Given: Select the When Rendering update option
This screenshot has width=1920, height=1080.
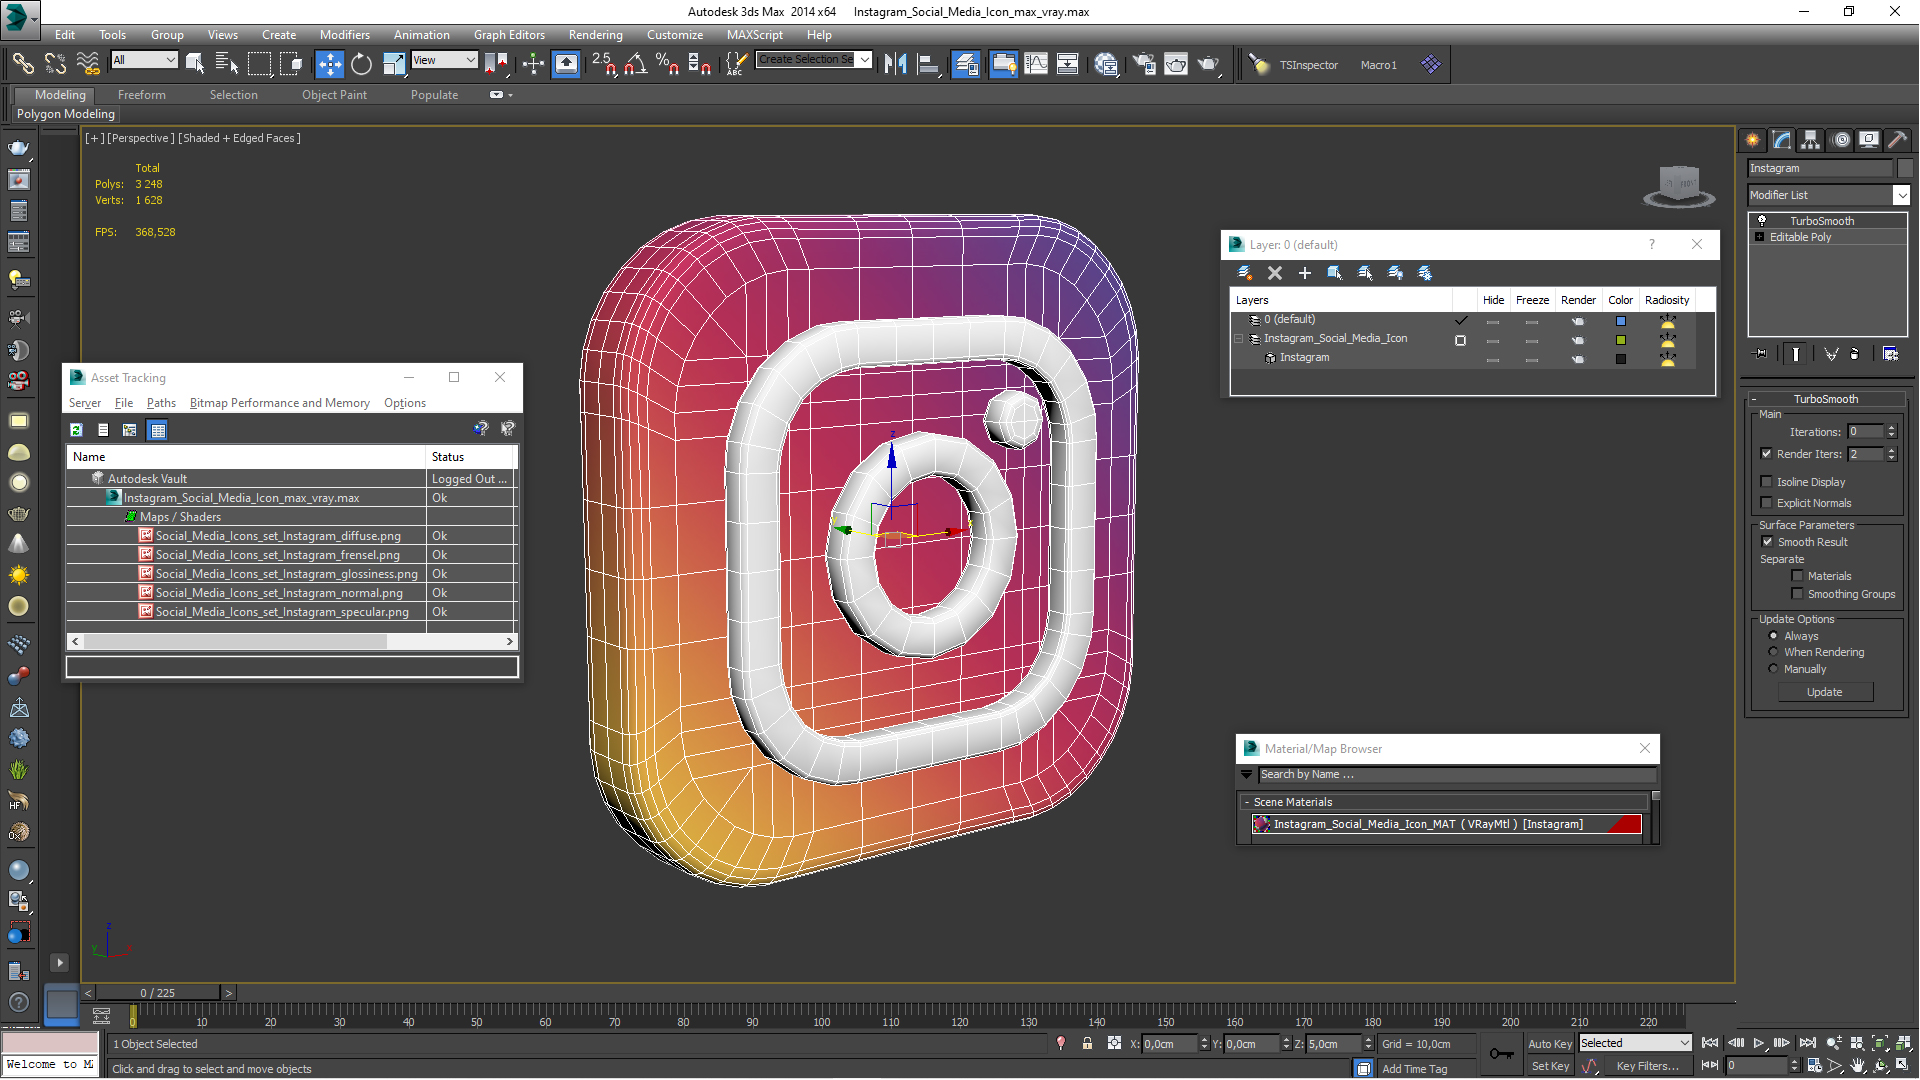Looking at the screenshot, I should [x=1773, y=652].
